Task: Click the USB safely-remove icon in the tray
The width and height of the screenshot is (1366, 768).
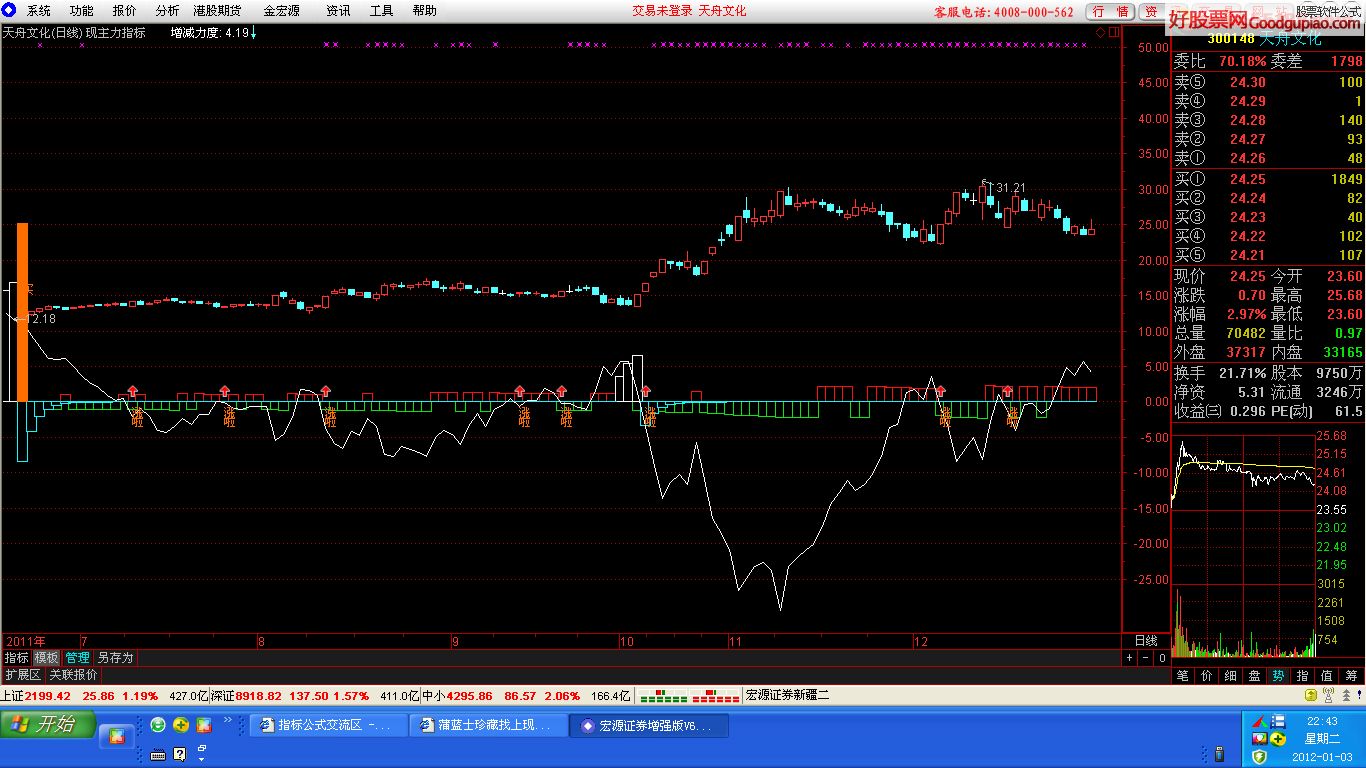Action: point(1220,753)
